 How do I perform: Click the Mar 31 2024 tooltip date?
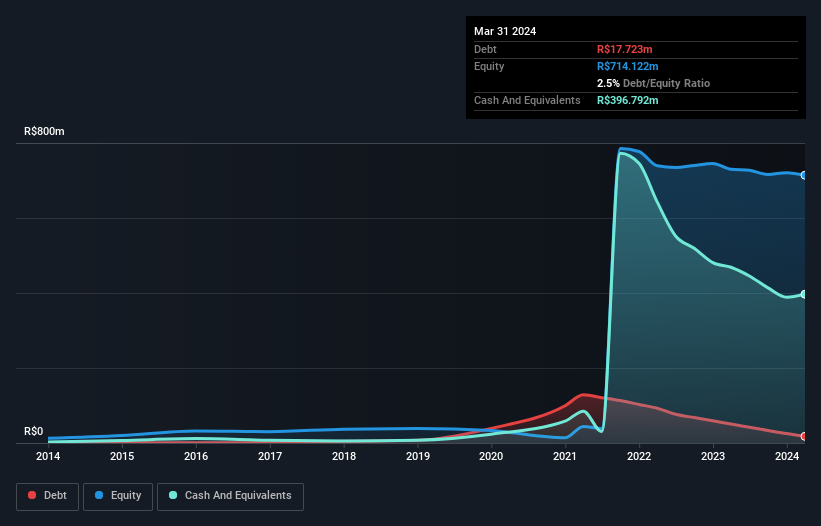505,31
